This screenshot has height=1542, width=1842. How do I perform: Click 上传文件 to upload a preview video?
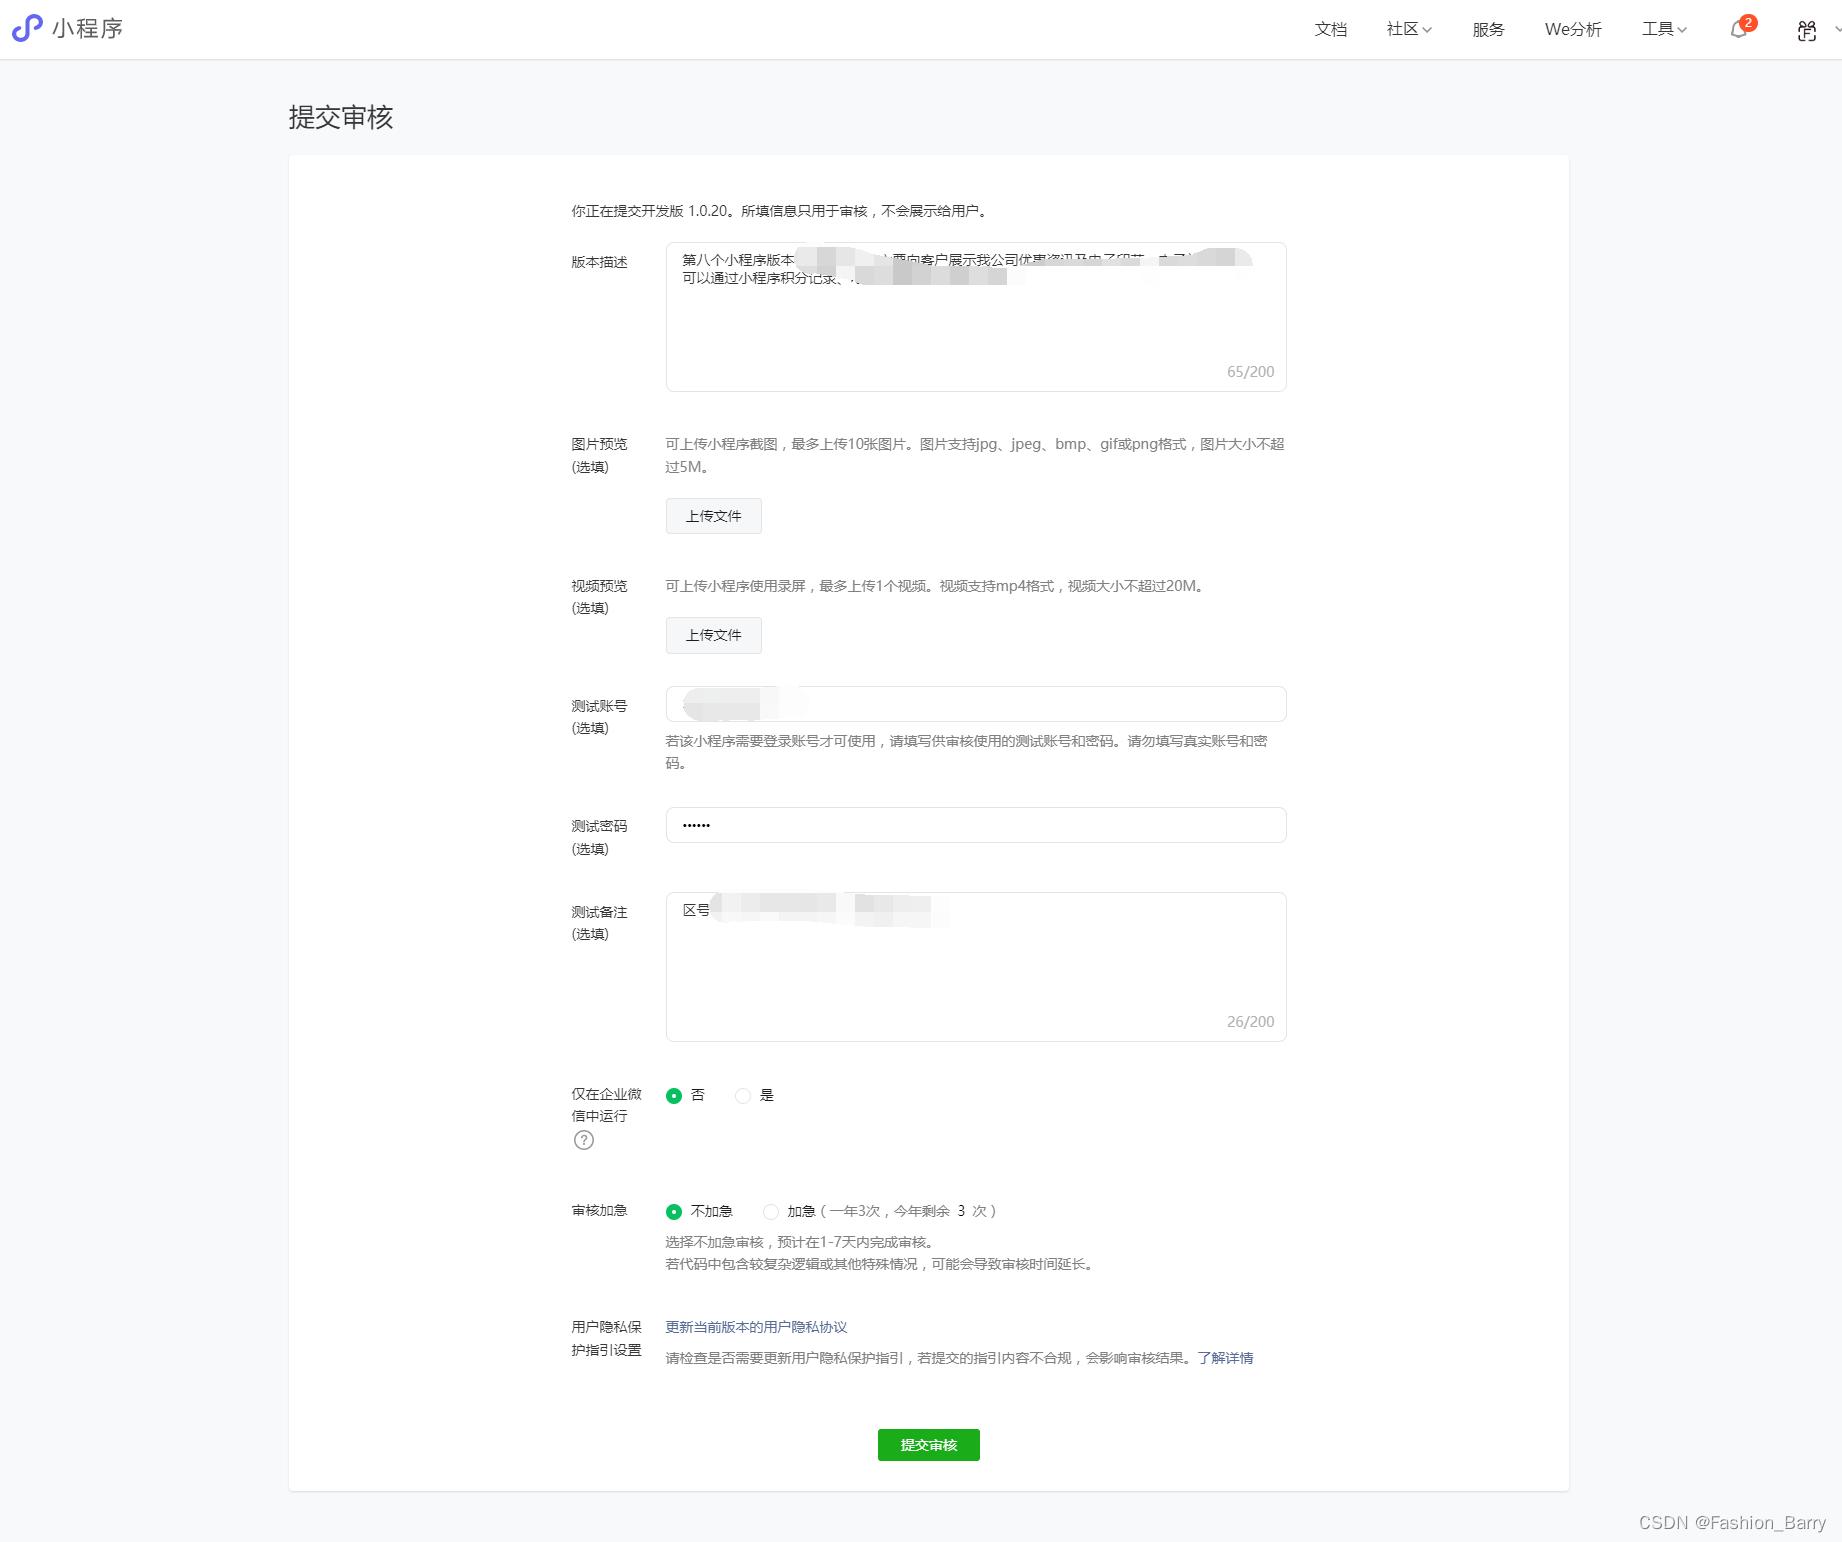713,635
